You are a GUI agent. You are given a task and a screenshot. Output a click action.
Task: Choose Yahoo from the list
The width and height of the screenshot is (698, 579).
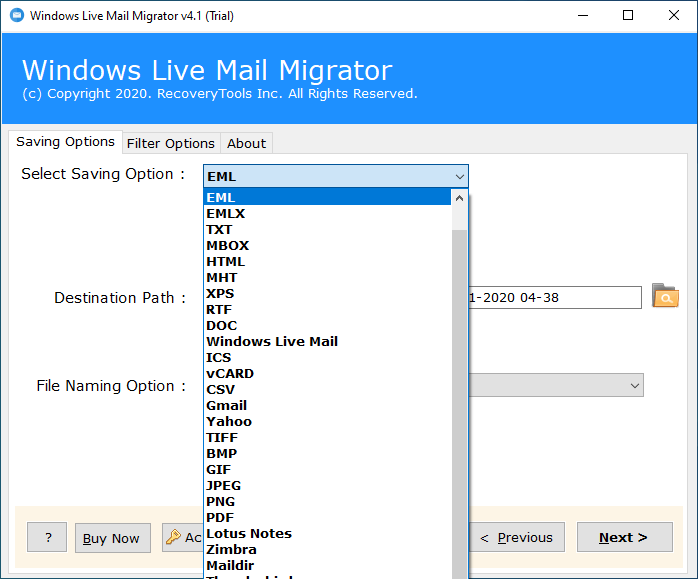(x=327, y=422)
